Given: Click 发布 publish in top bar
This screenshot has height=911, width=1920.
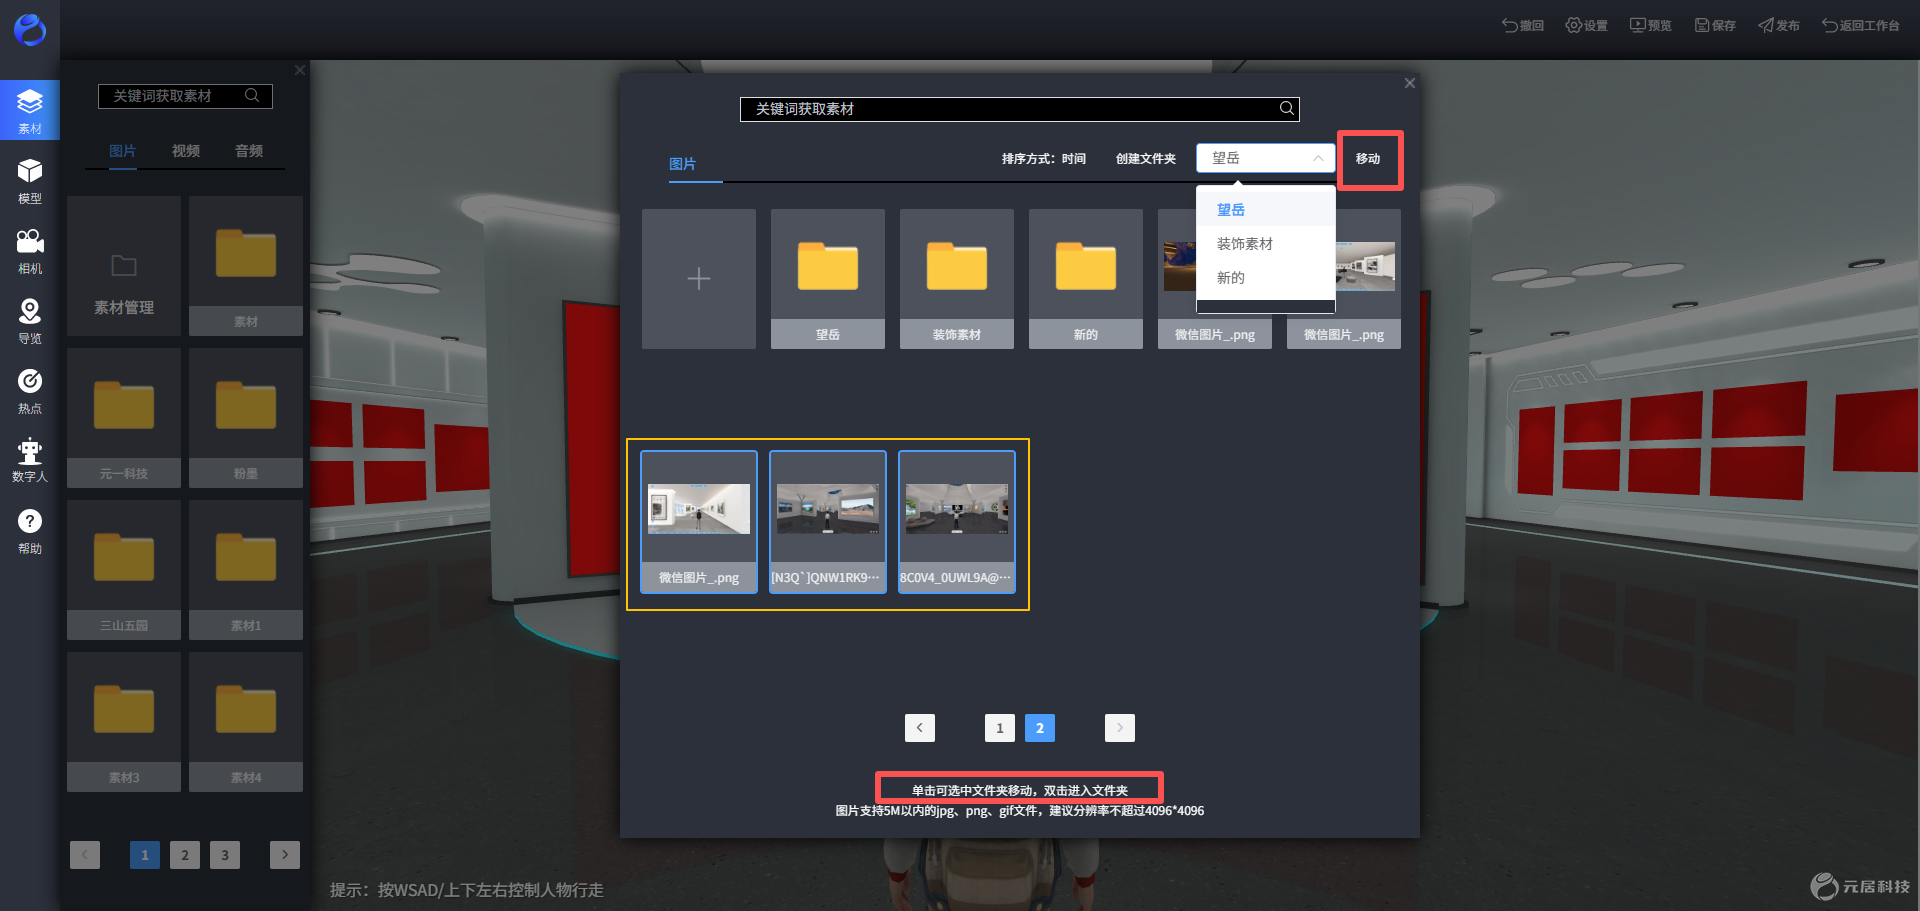Looking at the screenshot, I should [x=1779, y=25].
